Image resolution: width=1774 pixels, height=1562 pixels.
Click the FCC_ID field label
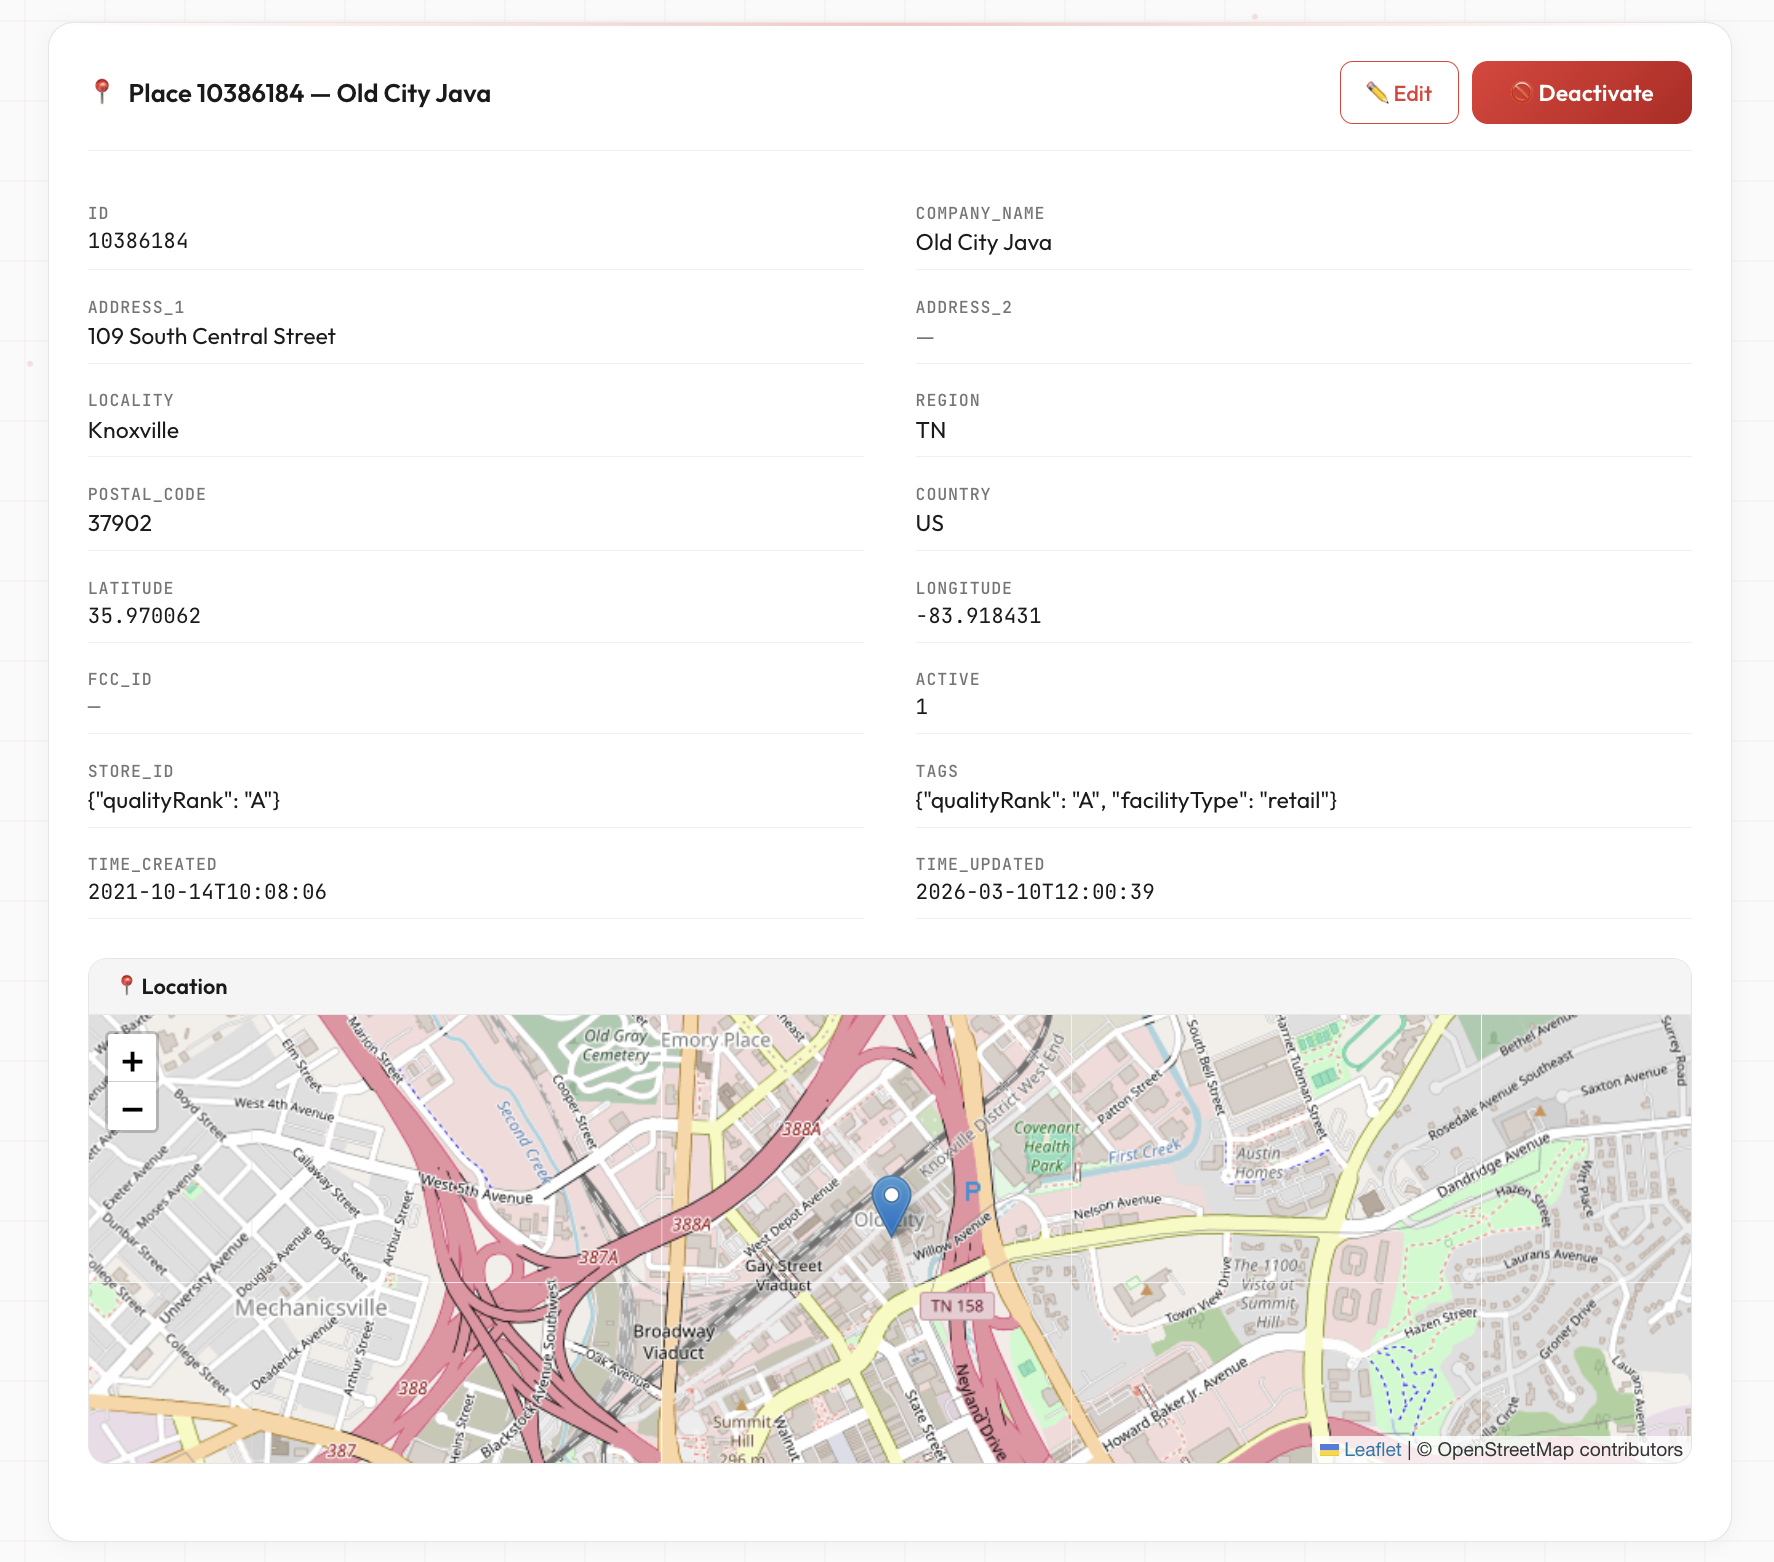(x=120, y=680)
